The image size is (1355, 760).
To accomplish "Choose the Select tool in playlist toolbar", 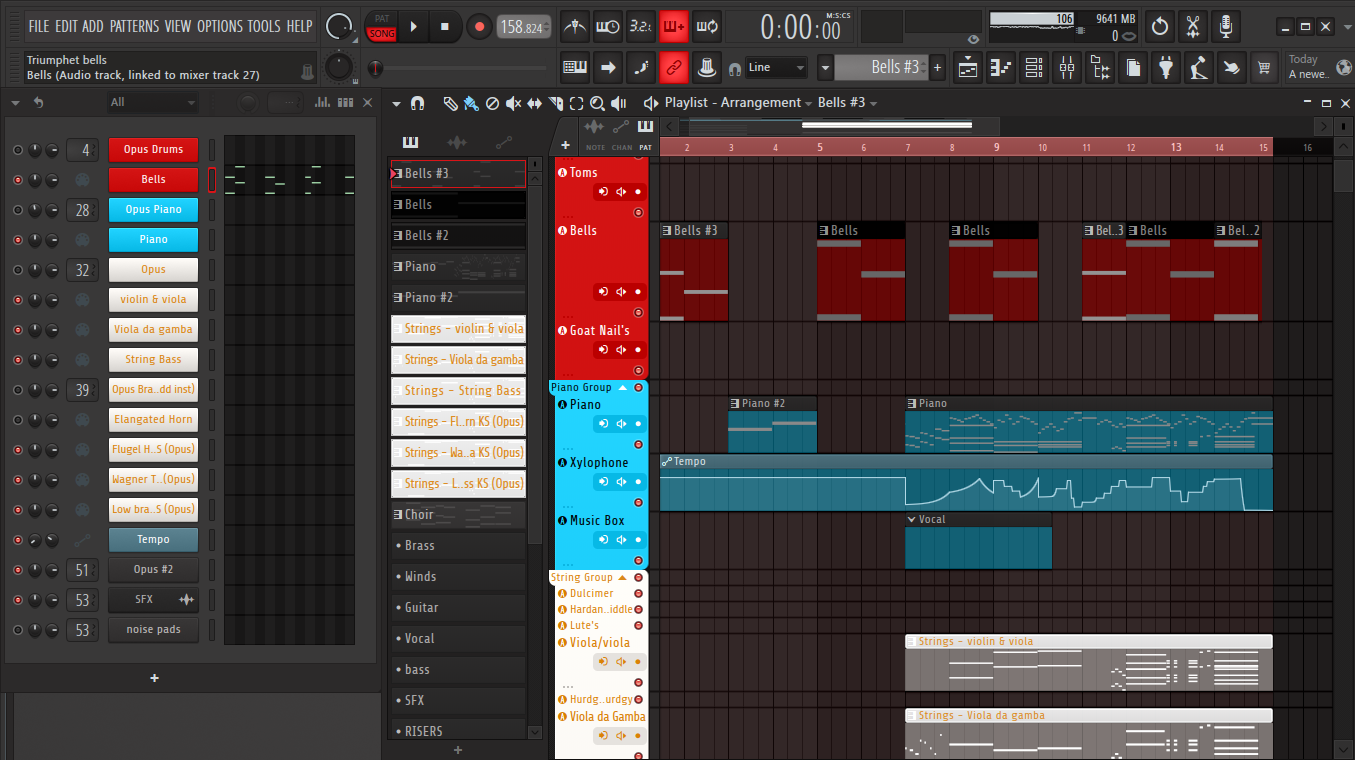I will click(576, 103).
